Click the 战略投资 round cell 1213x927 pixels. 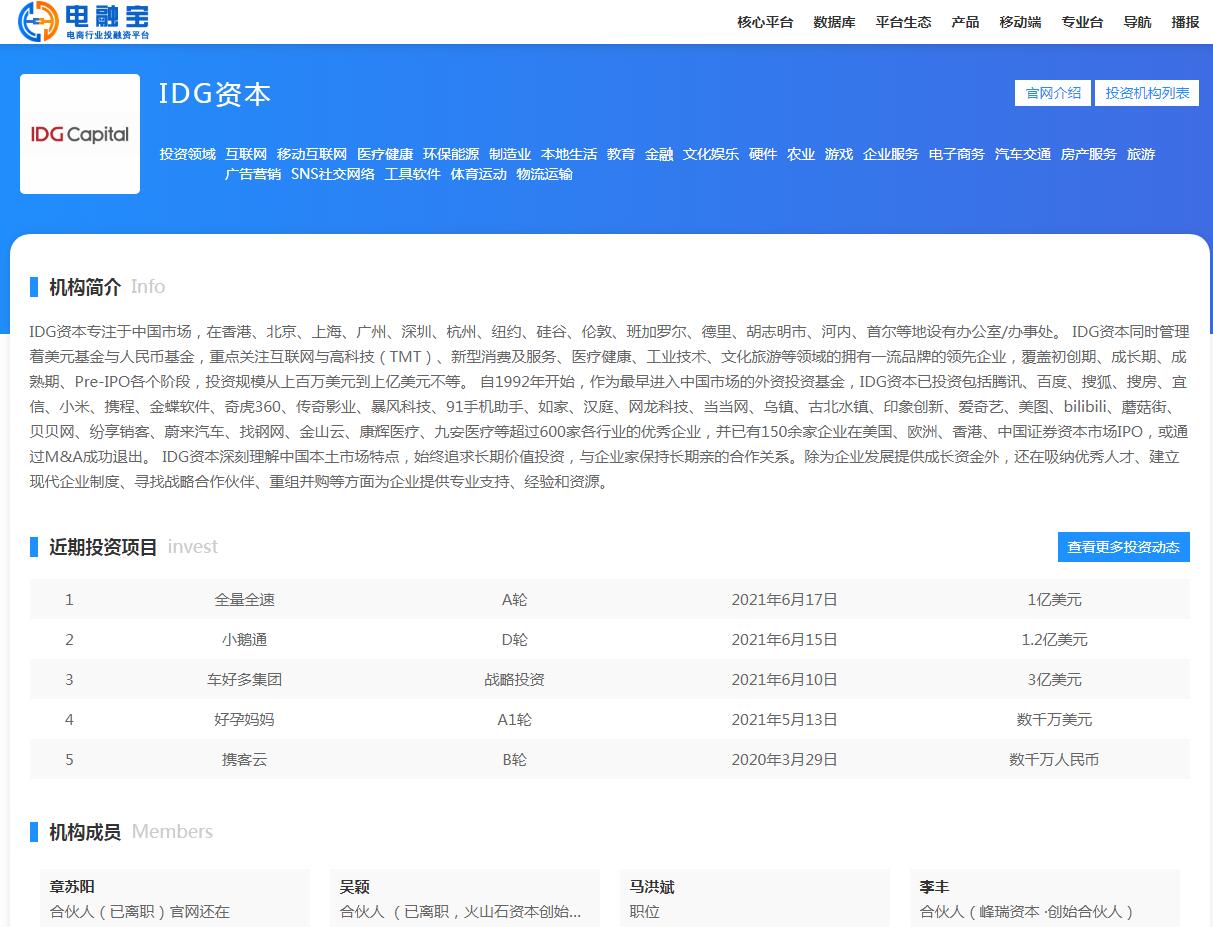pos(515,680)
